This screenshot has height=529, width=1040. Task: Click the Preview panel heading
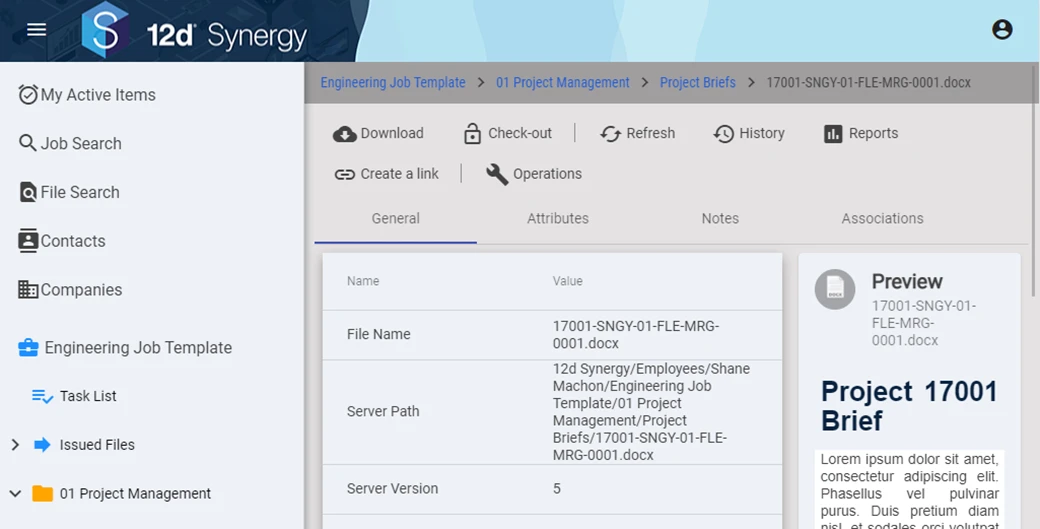point(907,281)
